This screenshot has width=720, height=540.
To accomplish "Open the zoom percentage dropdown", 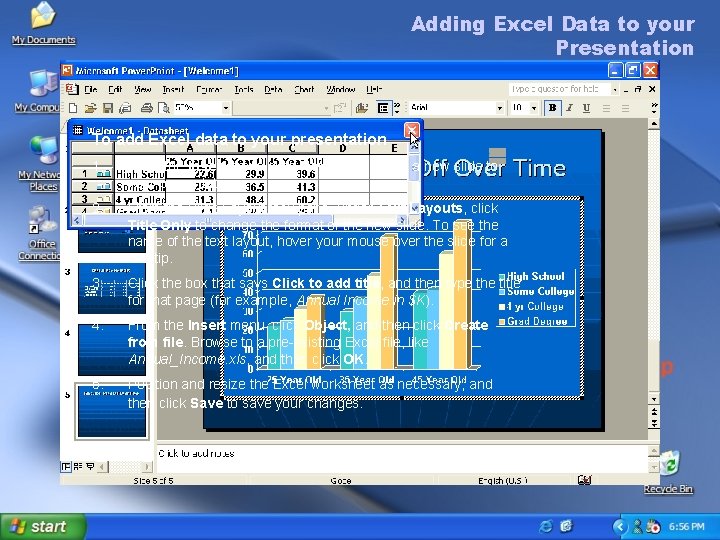I will click(225, 108).
